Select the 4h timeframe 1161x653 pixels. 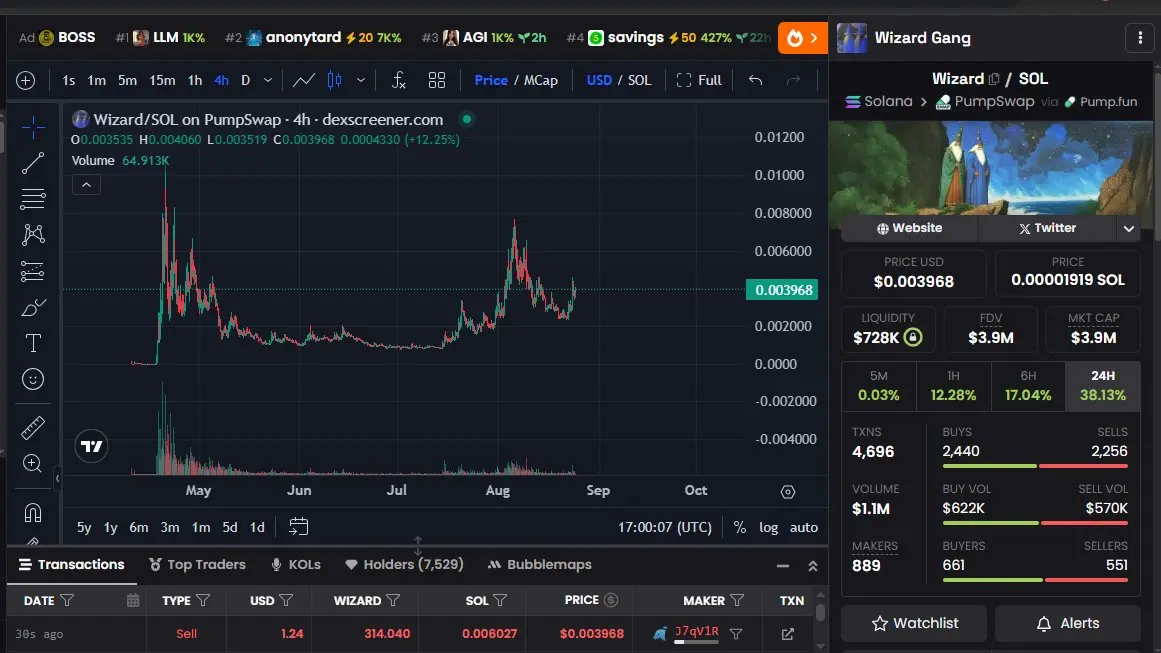[221, 80]
